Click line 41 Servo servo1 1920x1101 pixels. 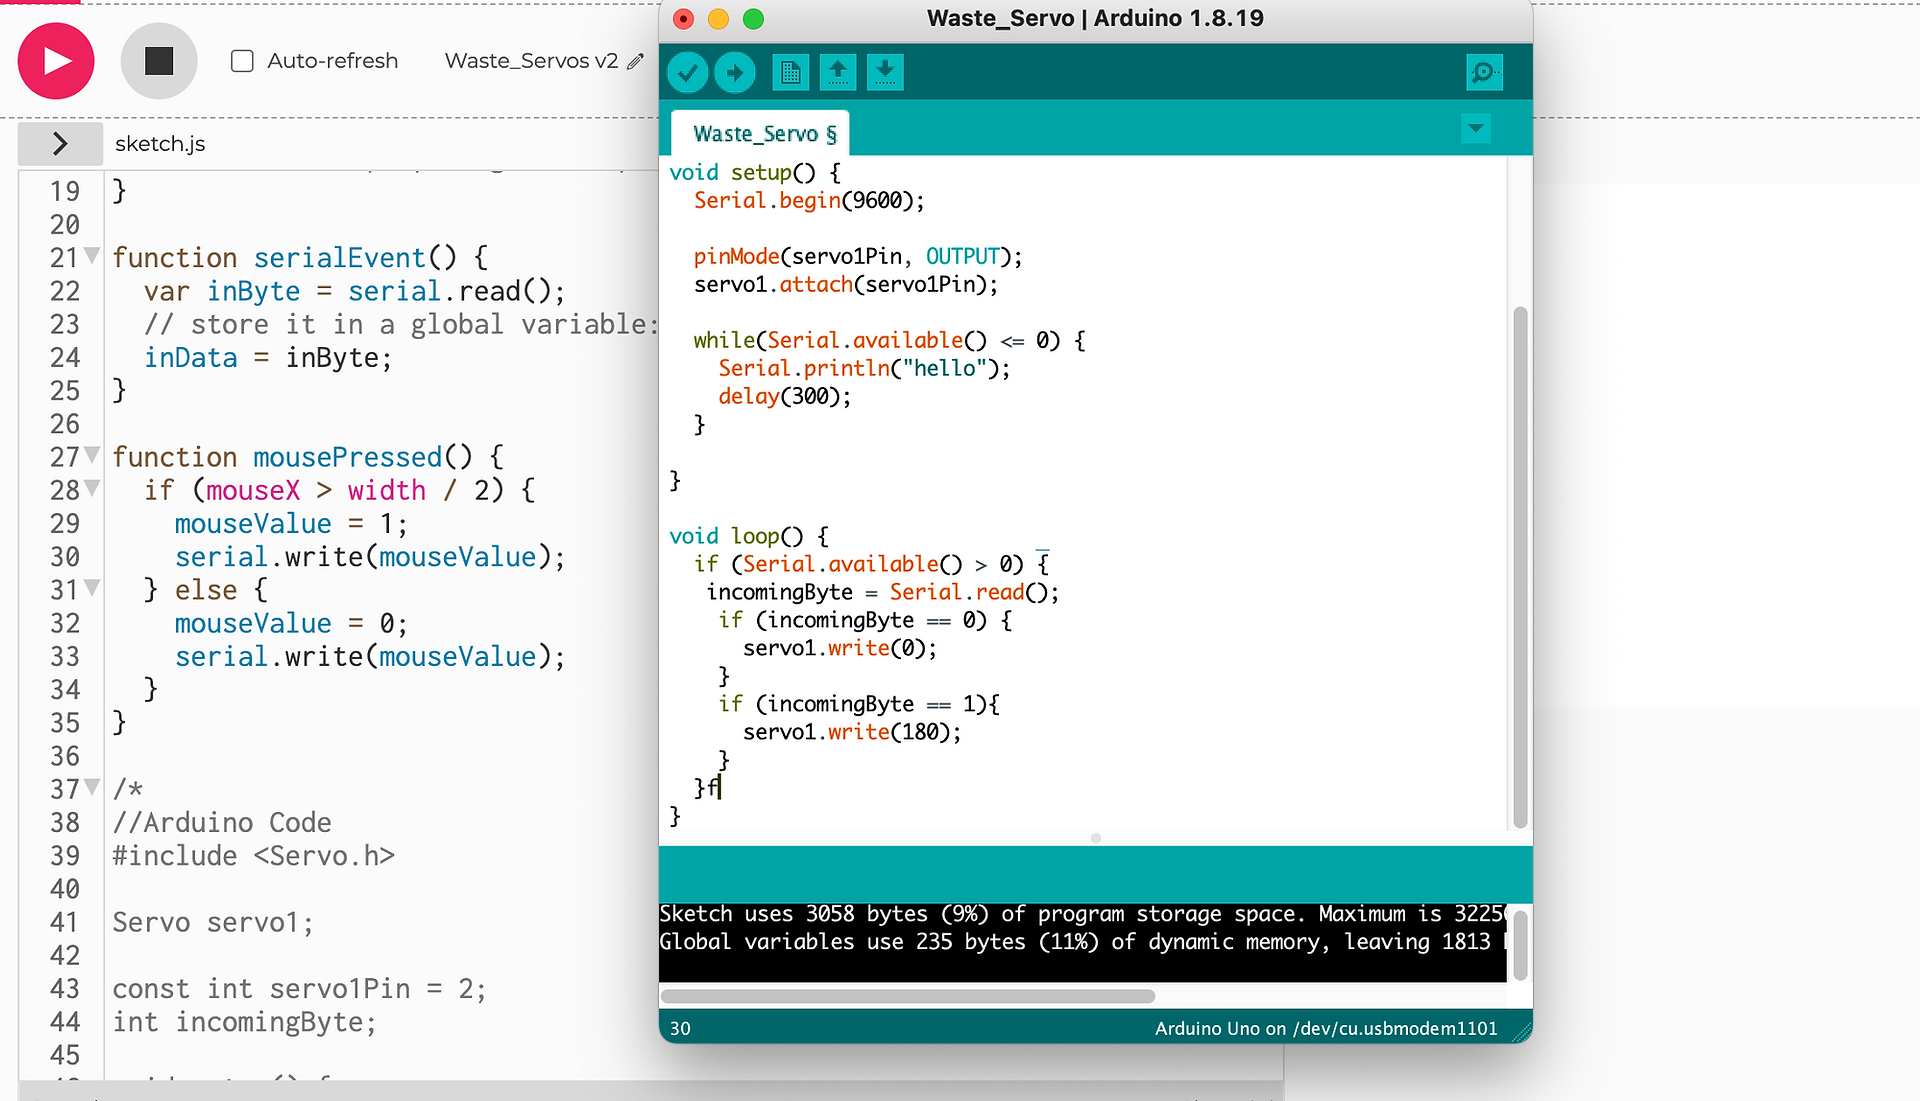[213, 921]
